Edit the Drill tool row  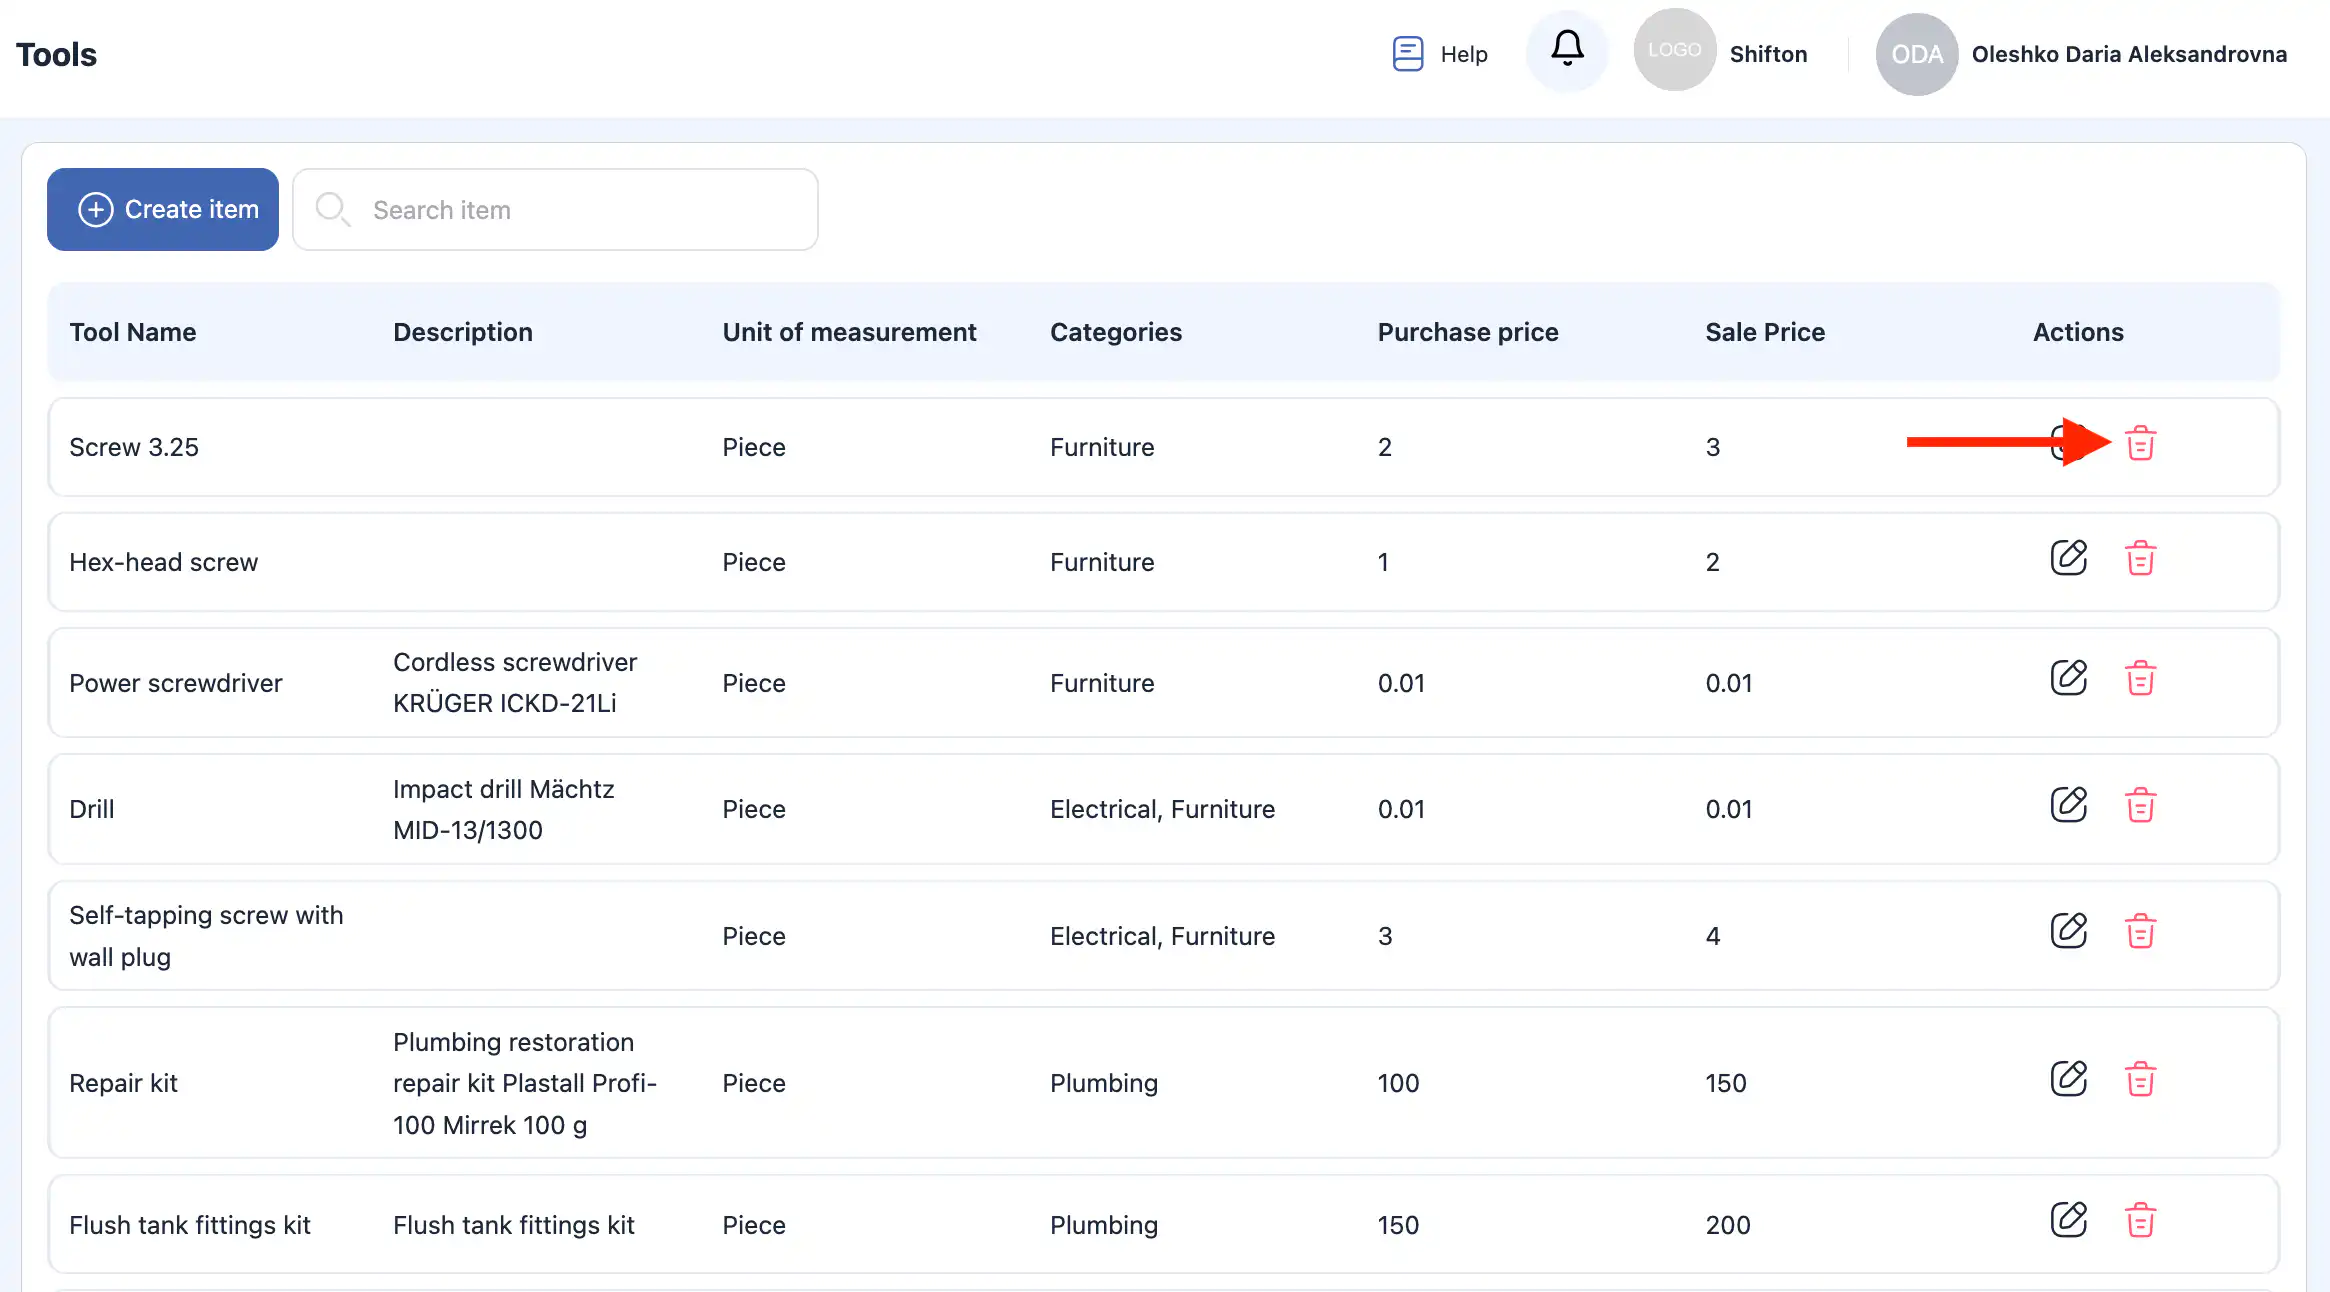2068,805
